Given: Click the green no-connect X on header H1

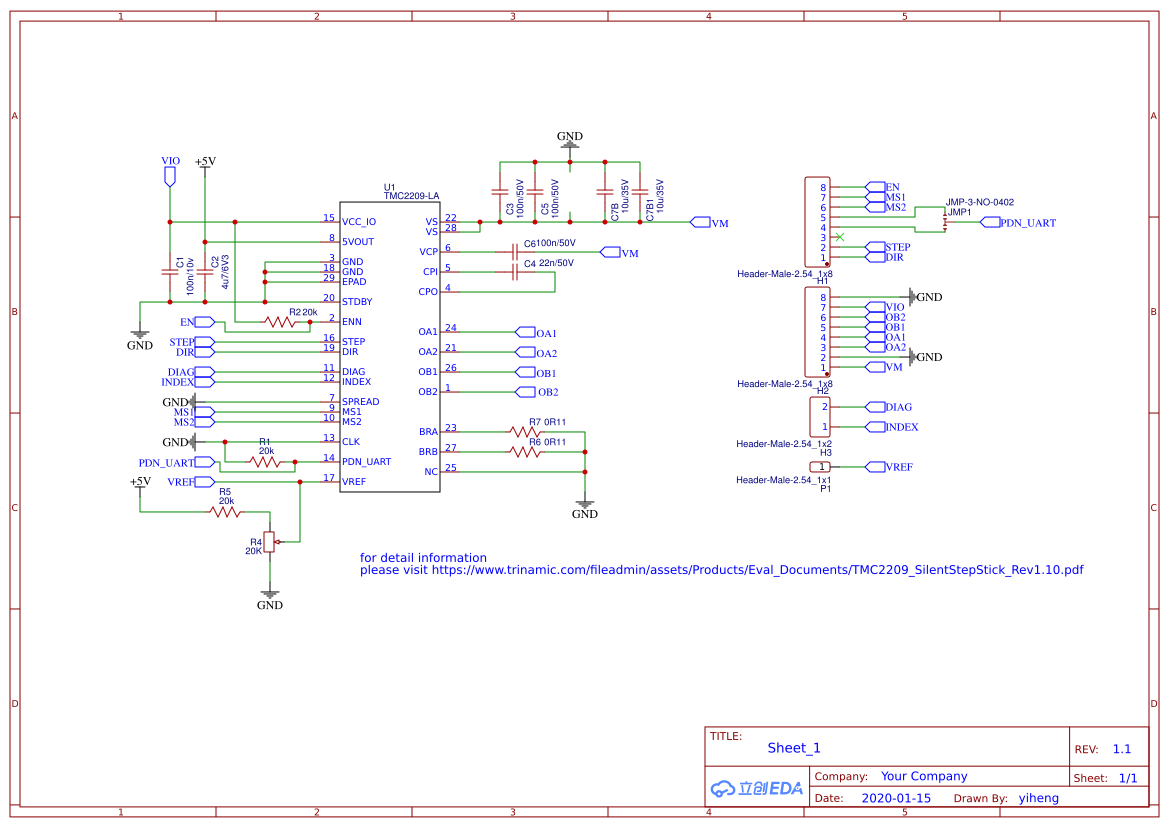Looking at the screenshot, I should click(839, 237).
